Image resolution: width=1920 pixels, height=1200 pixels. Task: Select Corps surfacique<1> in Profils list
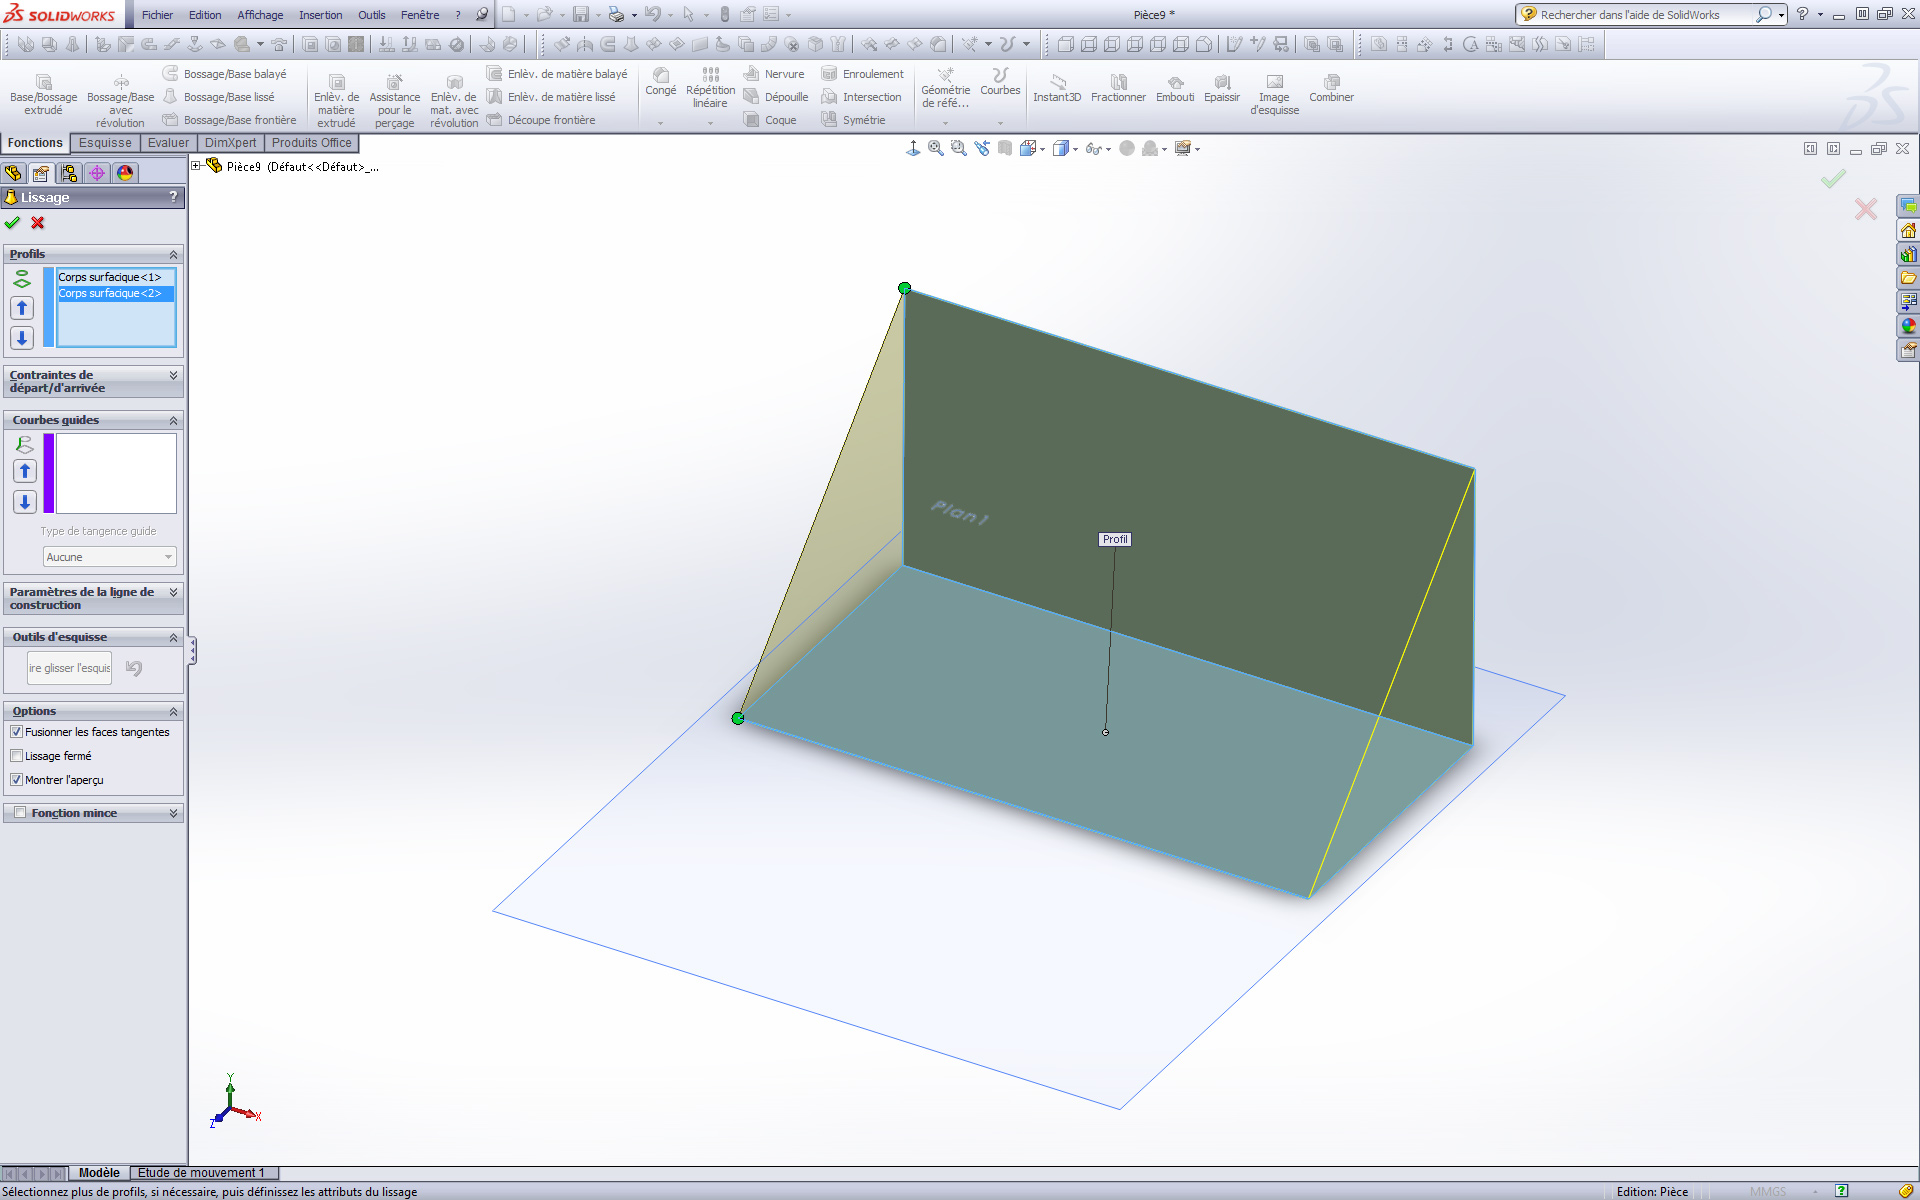[x=115, y=277]
